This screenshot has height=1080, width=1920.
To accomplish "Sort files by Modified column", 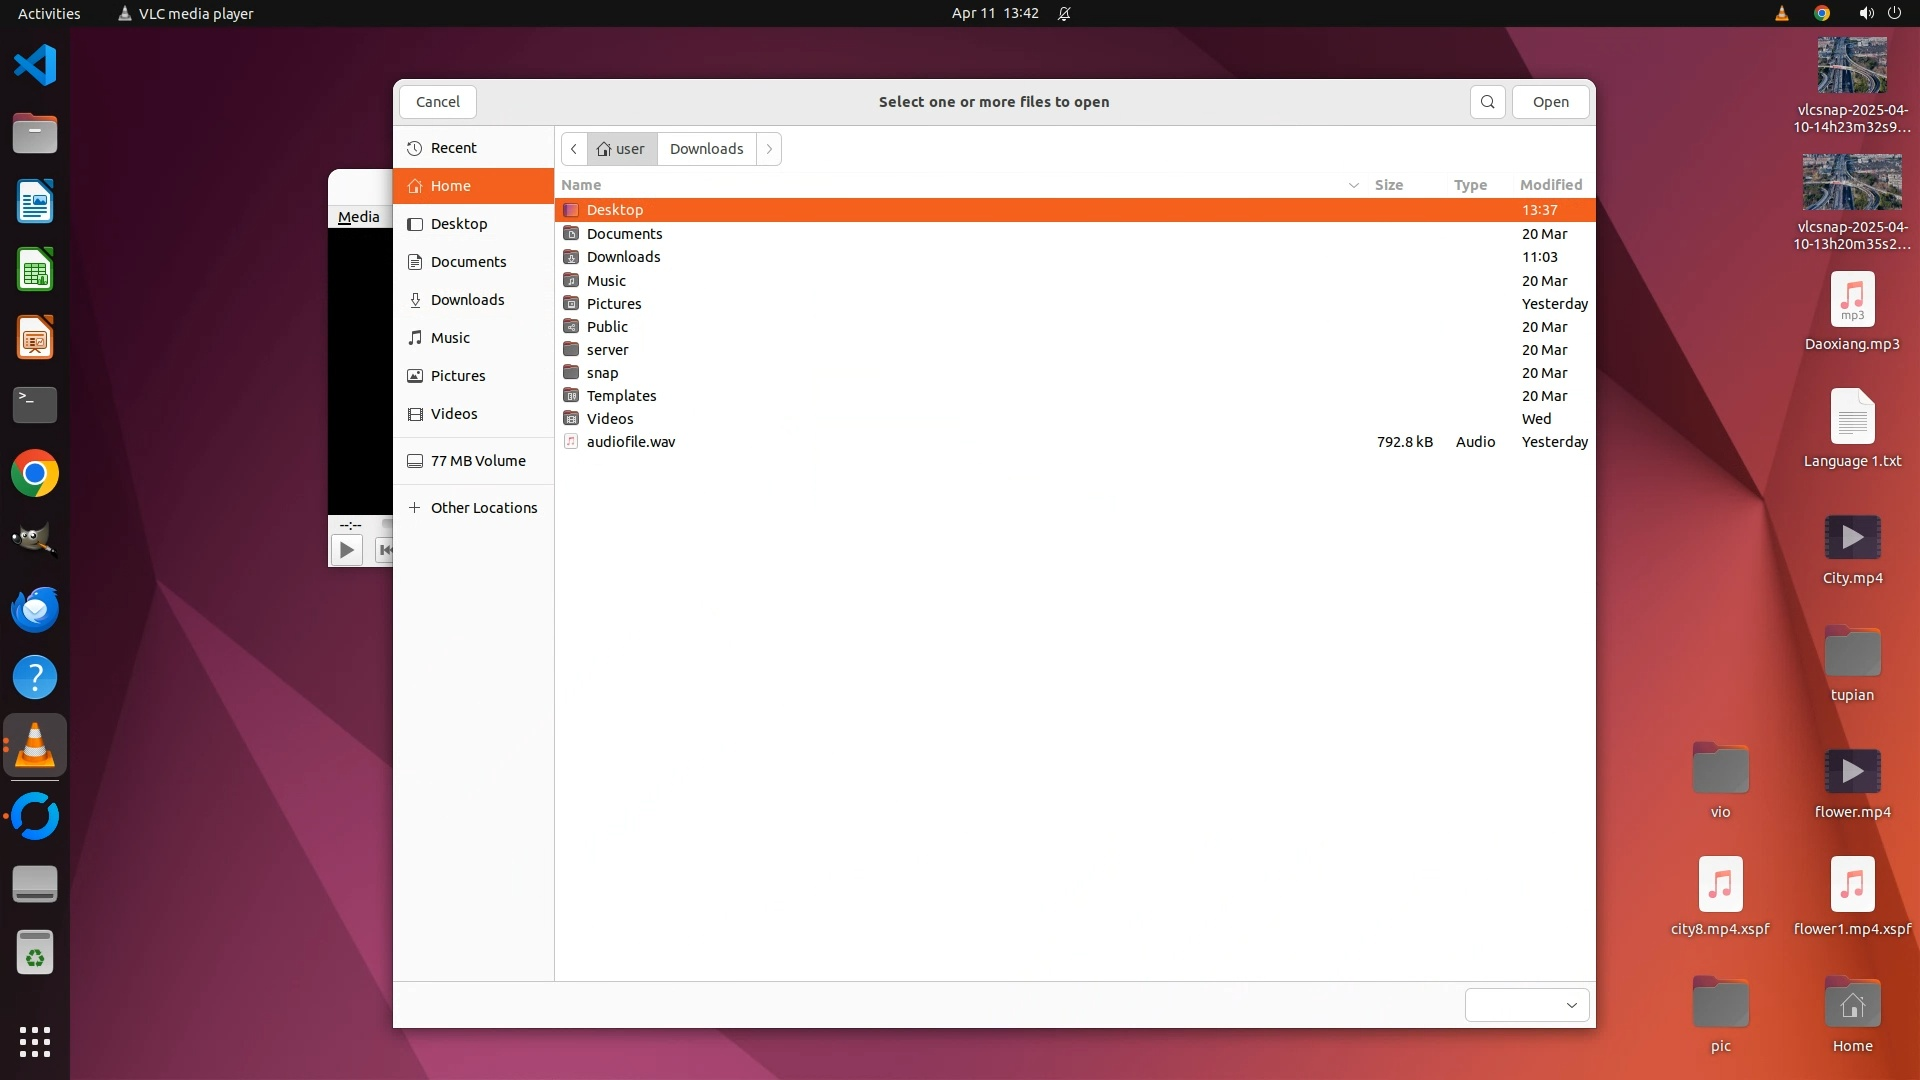I will [x=1550, y=185].
